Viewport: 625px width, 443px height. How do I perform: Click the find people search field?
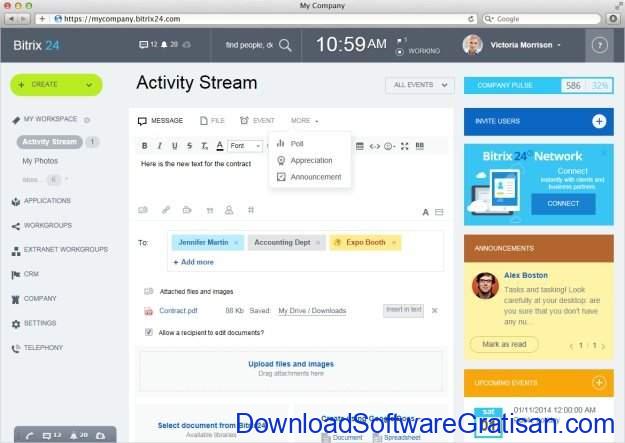click(x=249, y=45)
